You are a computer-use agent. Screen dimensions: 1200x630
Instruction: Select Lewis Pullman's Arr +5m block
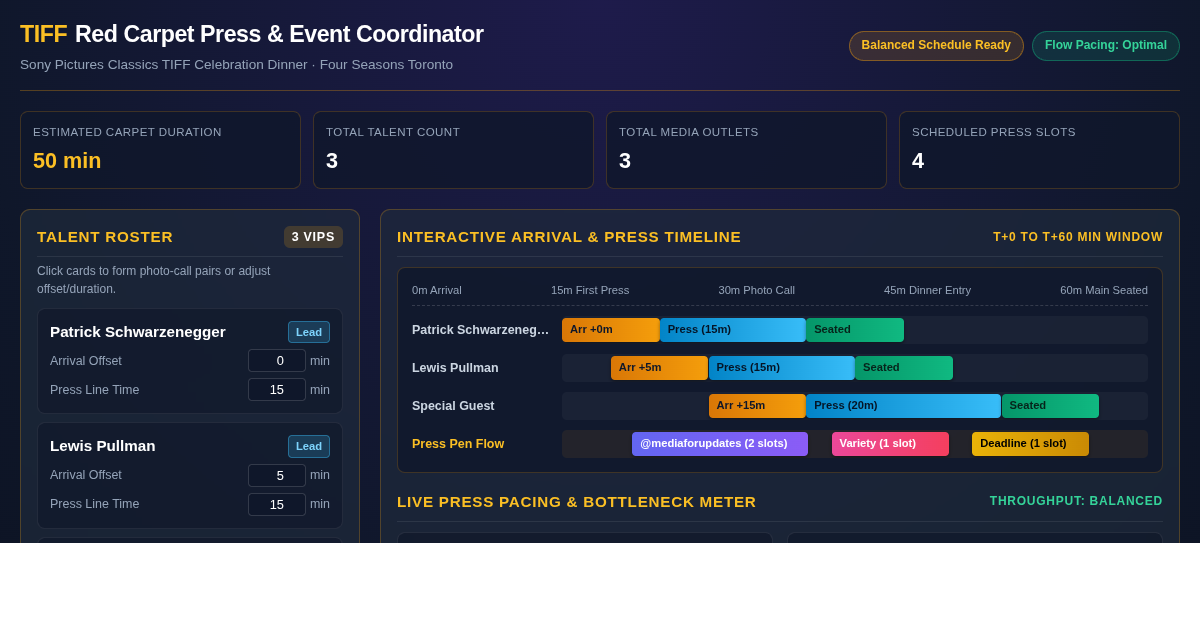660,368
